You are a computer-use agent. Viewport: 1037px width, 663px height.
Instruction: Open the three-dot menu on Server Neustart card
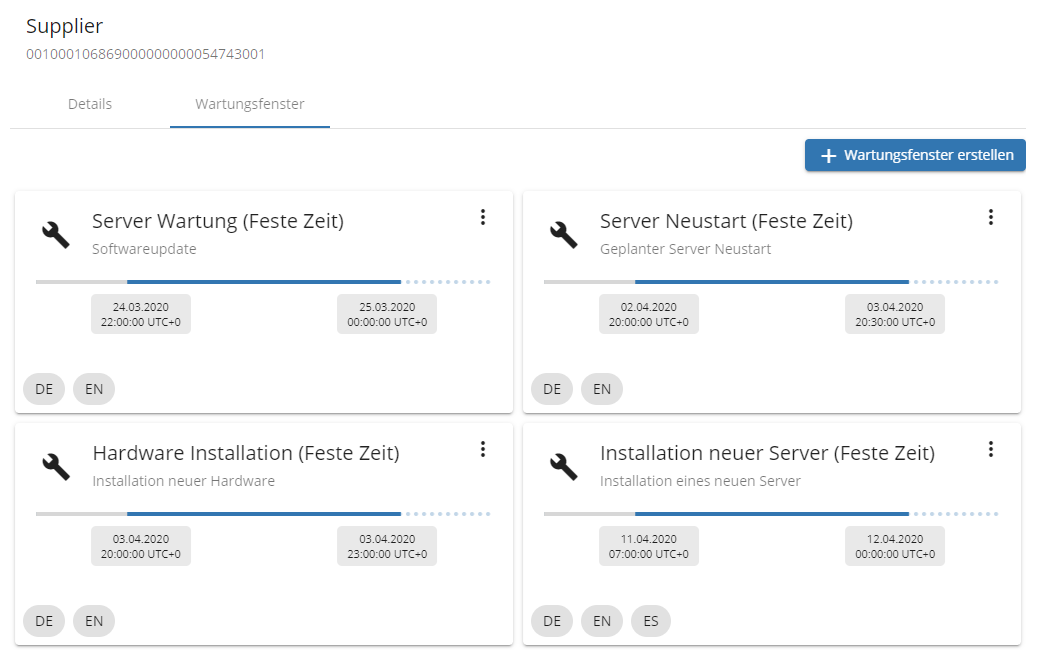(x=991, y=218)
